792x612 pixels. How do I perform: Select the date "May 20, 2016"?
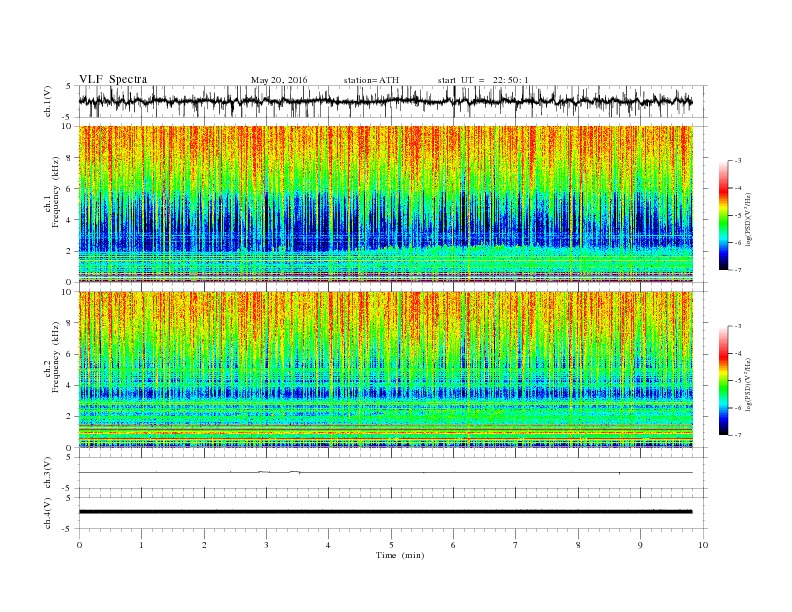coord(279,80)
